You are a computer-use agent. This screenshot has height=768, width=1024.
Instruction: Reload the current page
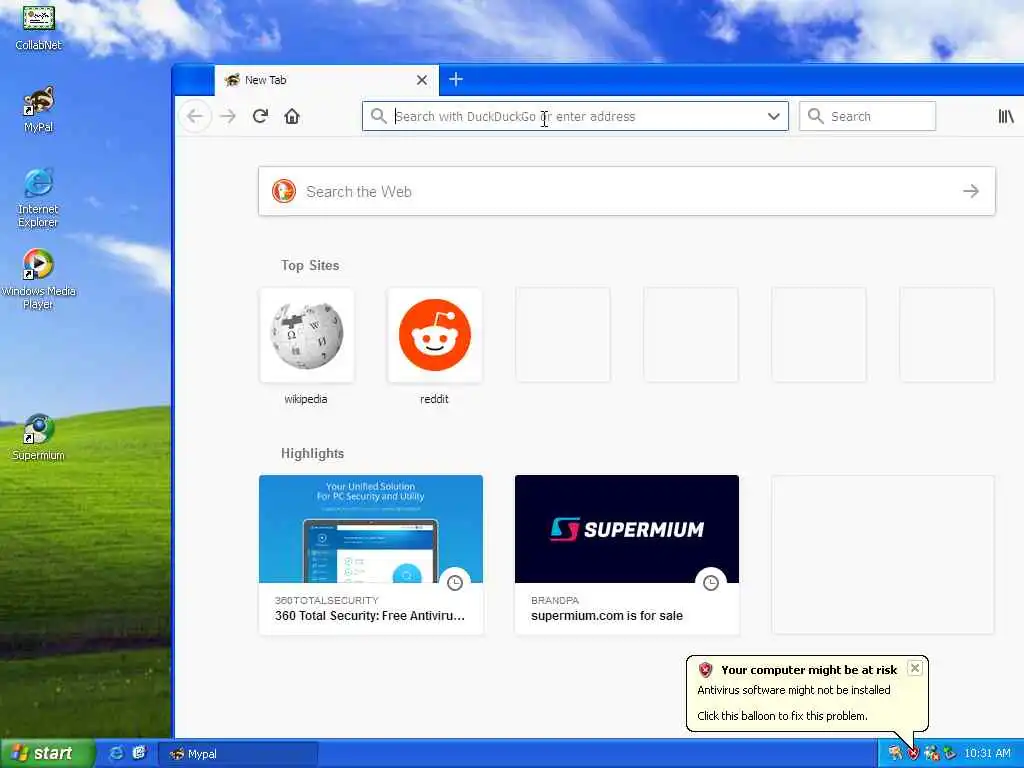coord(260,116)
